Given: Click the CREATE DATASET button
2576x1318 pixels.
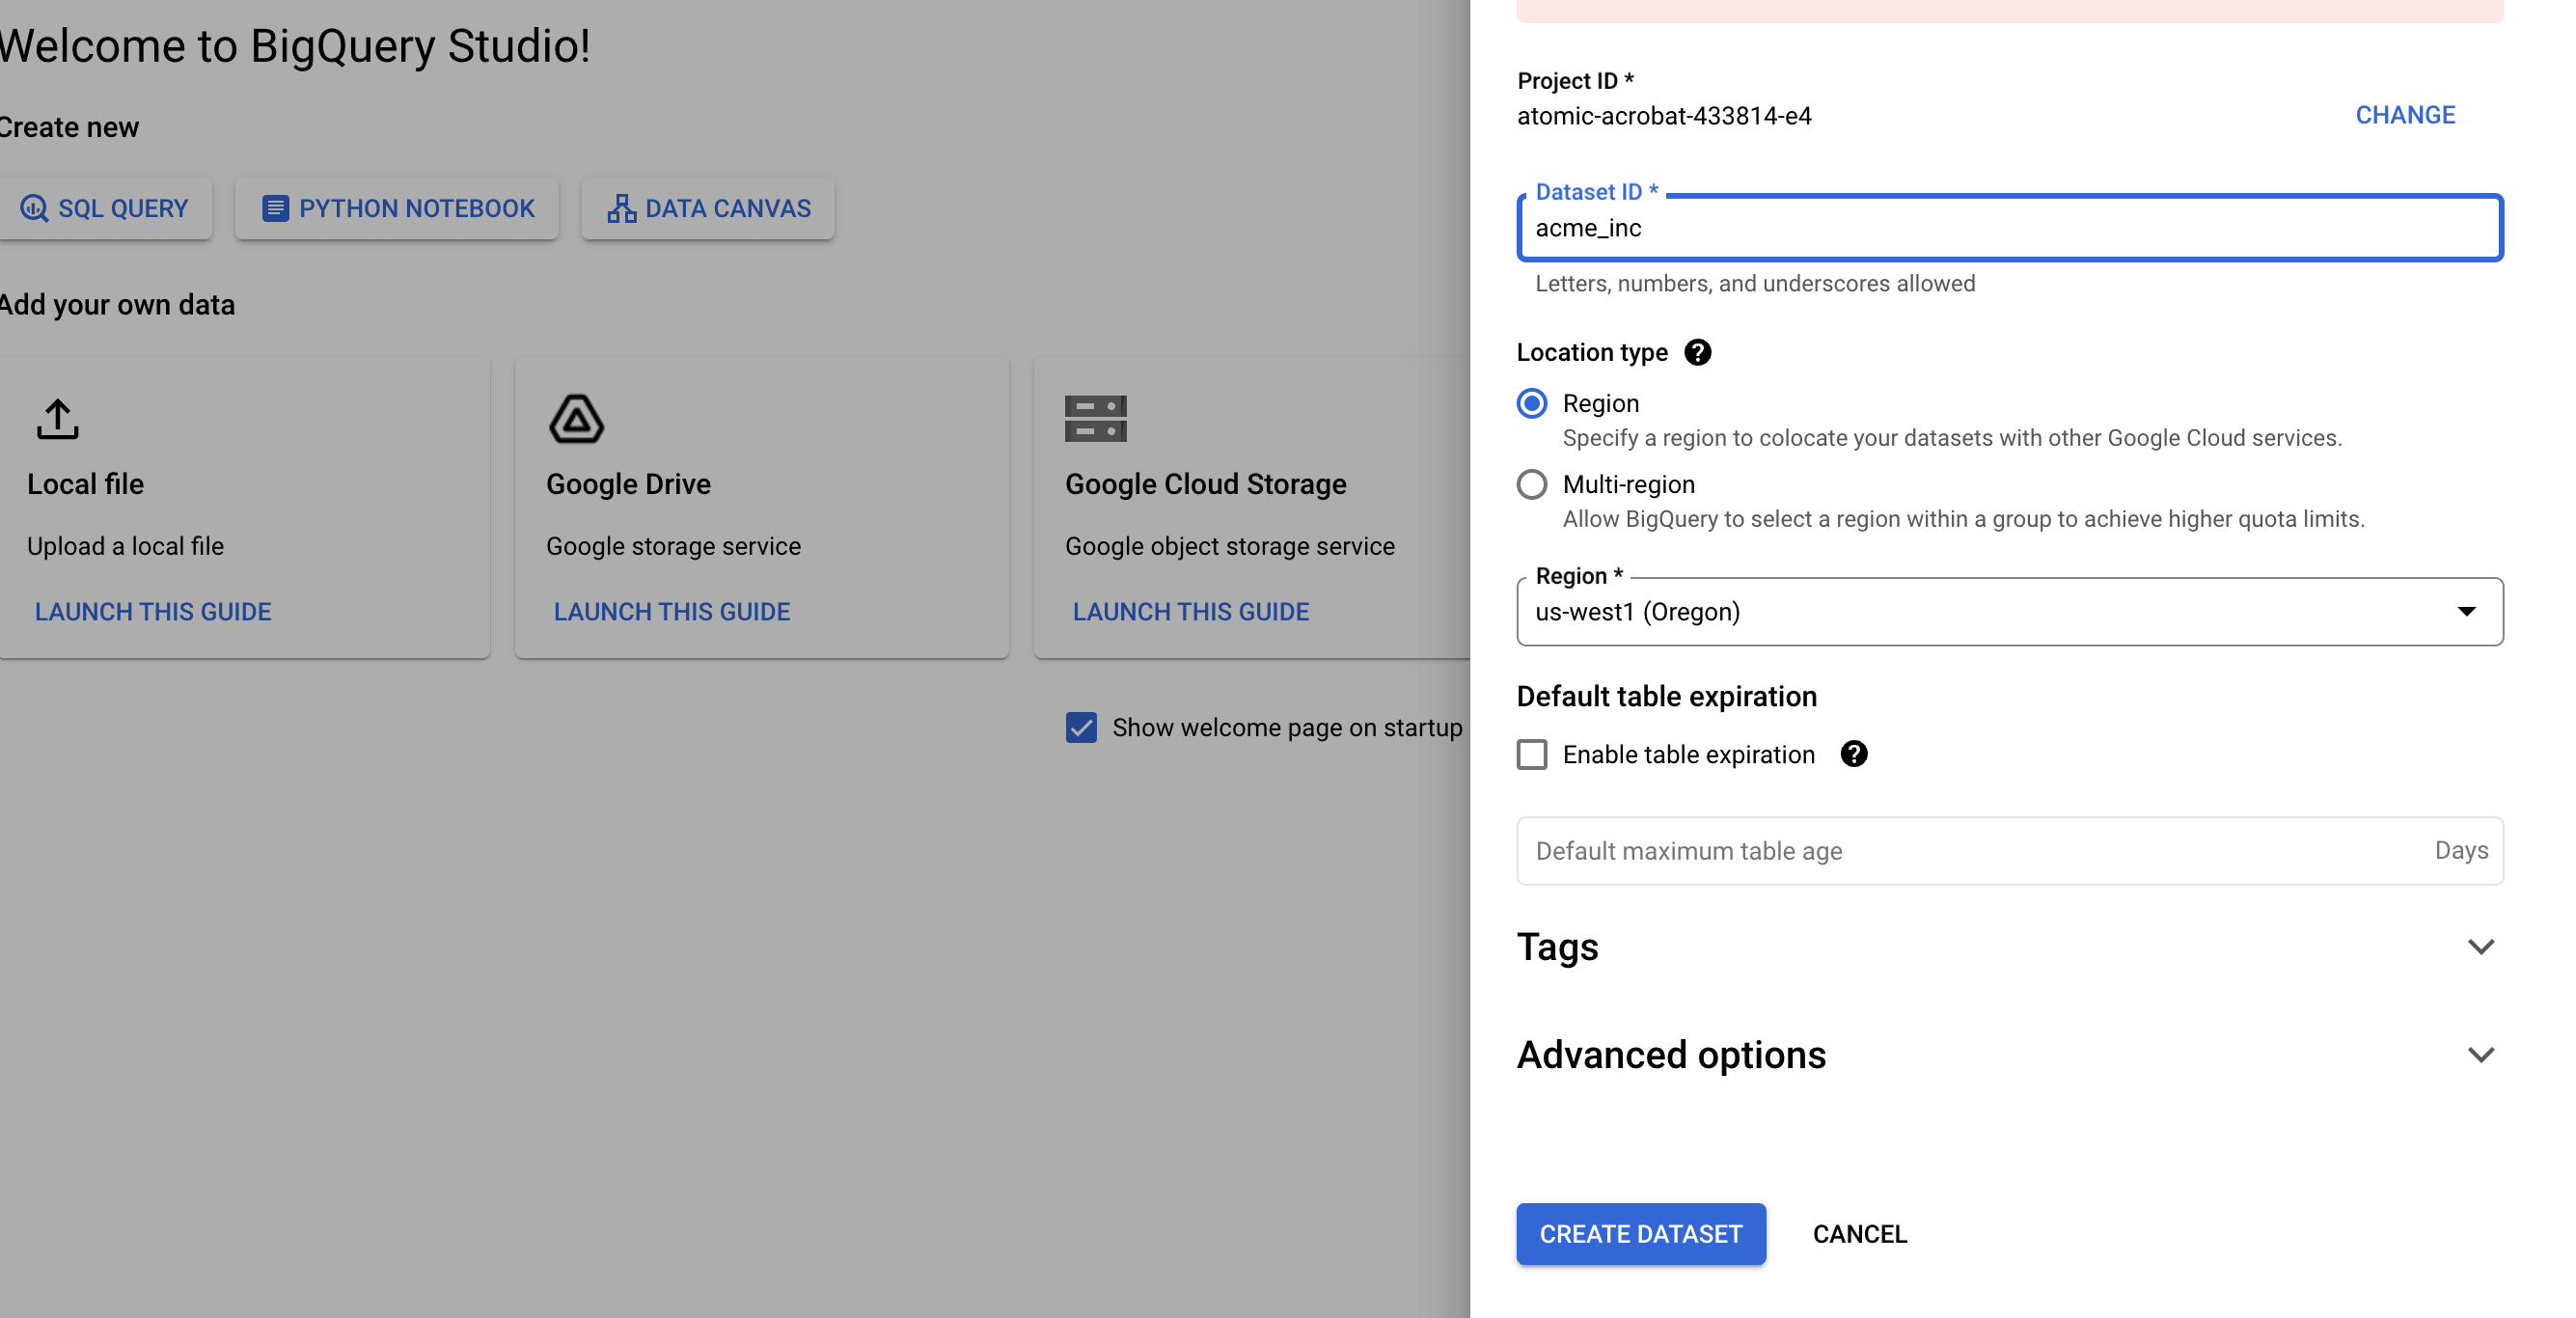Looking at the screenshot, I should pyautogui.click(x=1640, y=1234).
